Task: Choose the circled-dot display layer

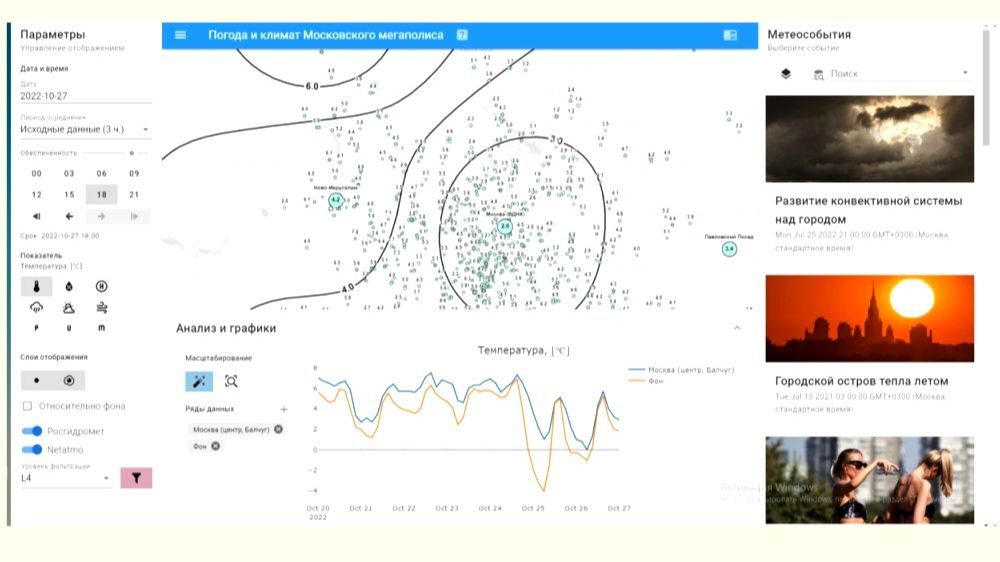Action: pos(69,381)
